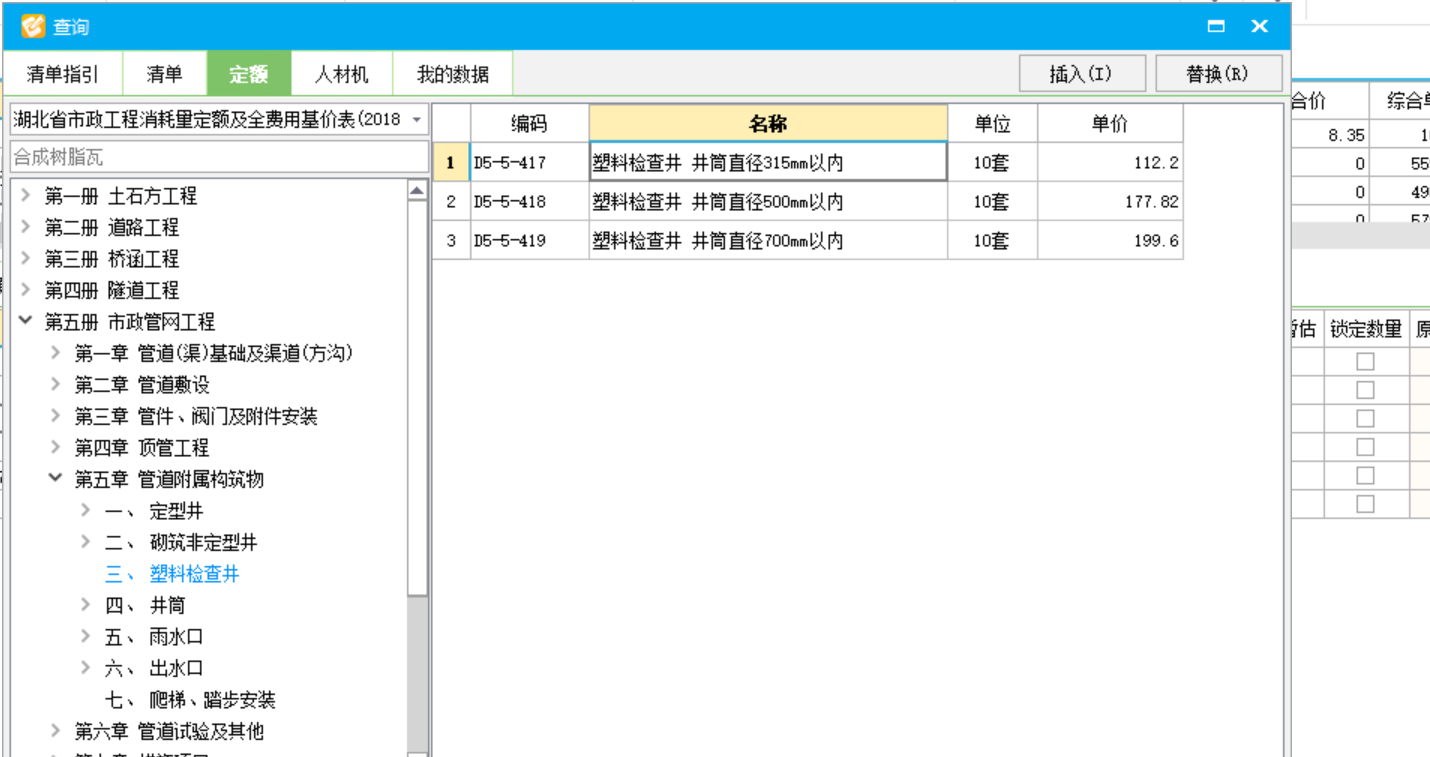Click the price cell 177.82
This screenshot has height=757, width=1430.
point(1110,201)
